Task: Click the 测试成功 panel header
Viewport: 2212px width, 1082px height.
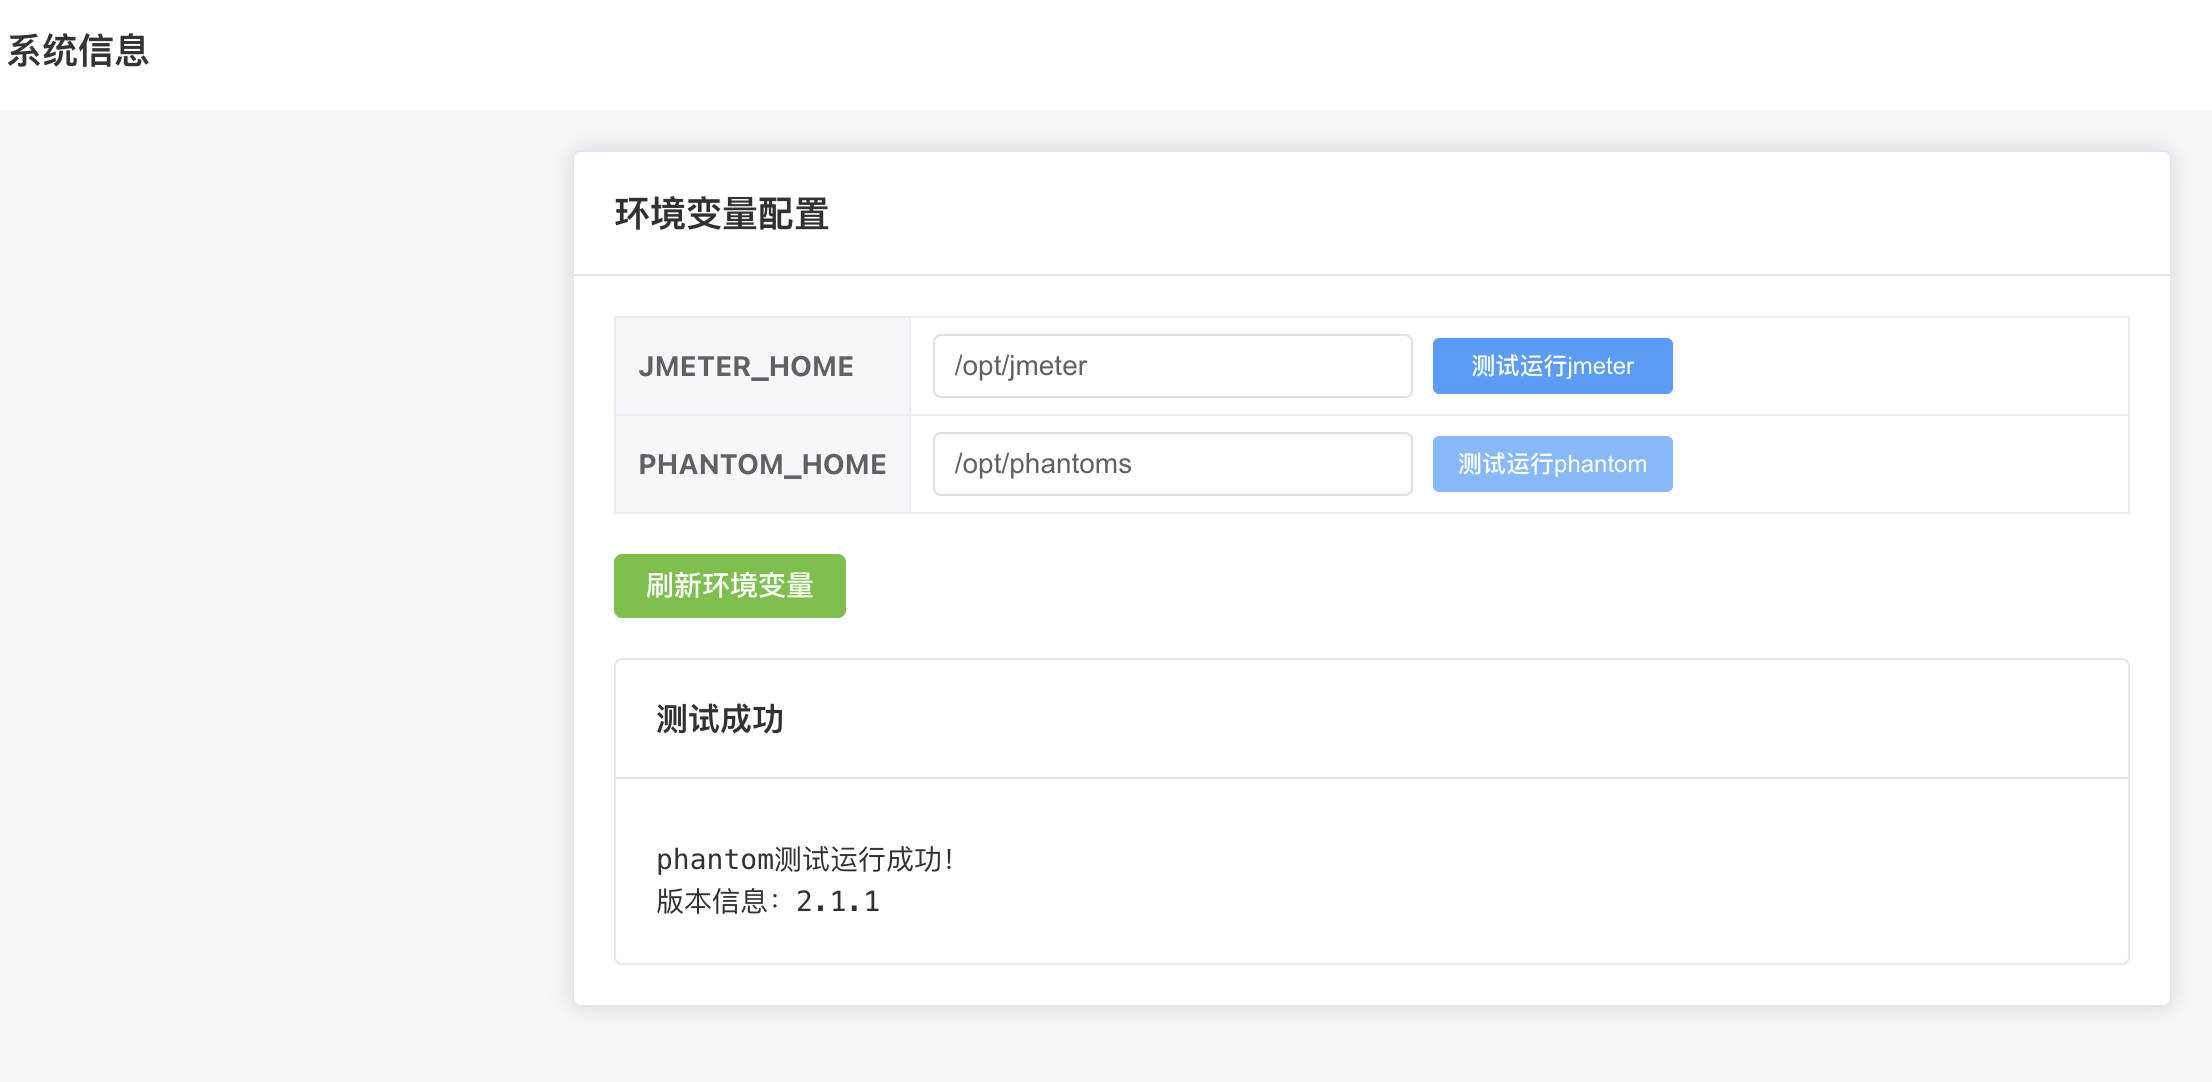Action: [720, 719]
